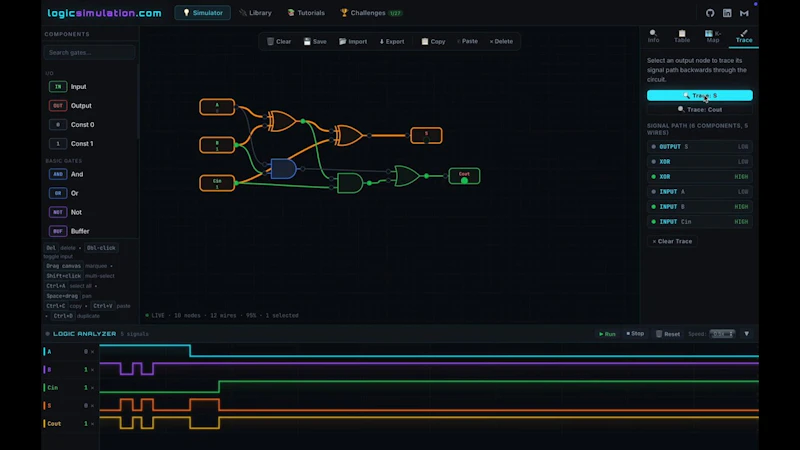The width and height of the screenshot is (800, 450).
Task: Select the Const 0 component
Action: tap(90, 124)
